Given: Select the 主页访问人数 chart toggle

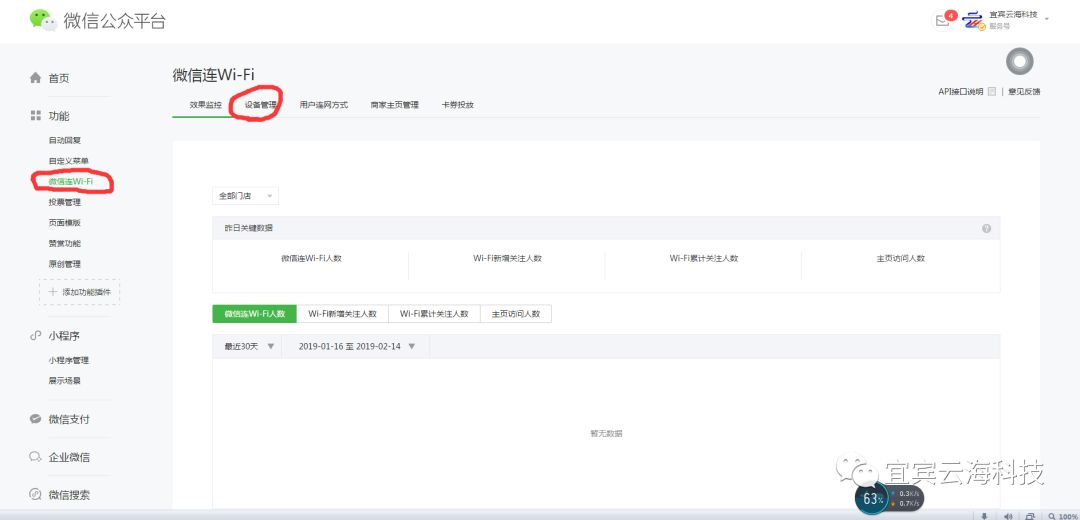Looking at the screenshot, I should coord(516,314).
